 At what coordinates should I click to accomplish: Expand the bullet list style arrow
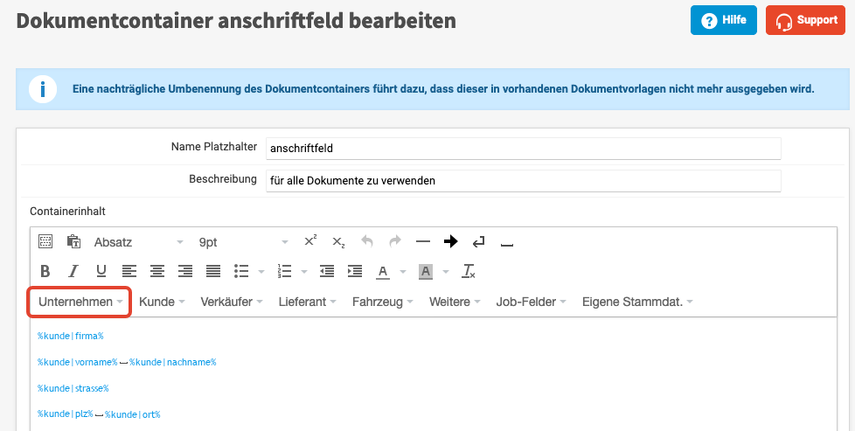click(260, 271)
